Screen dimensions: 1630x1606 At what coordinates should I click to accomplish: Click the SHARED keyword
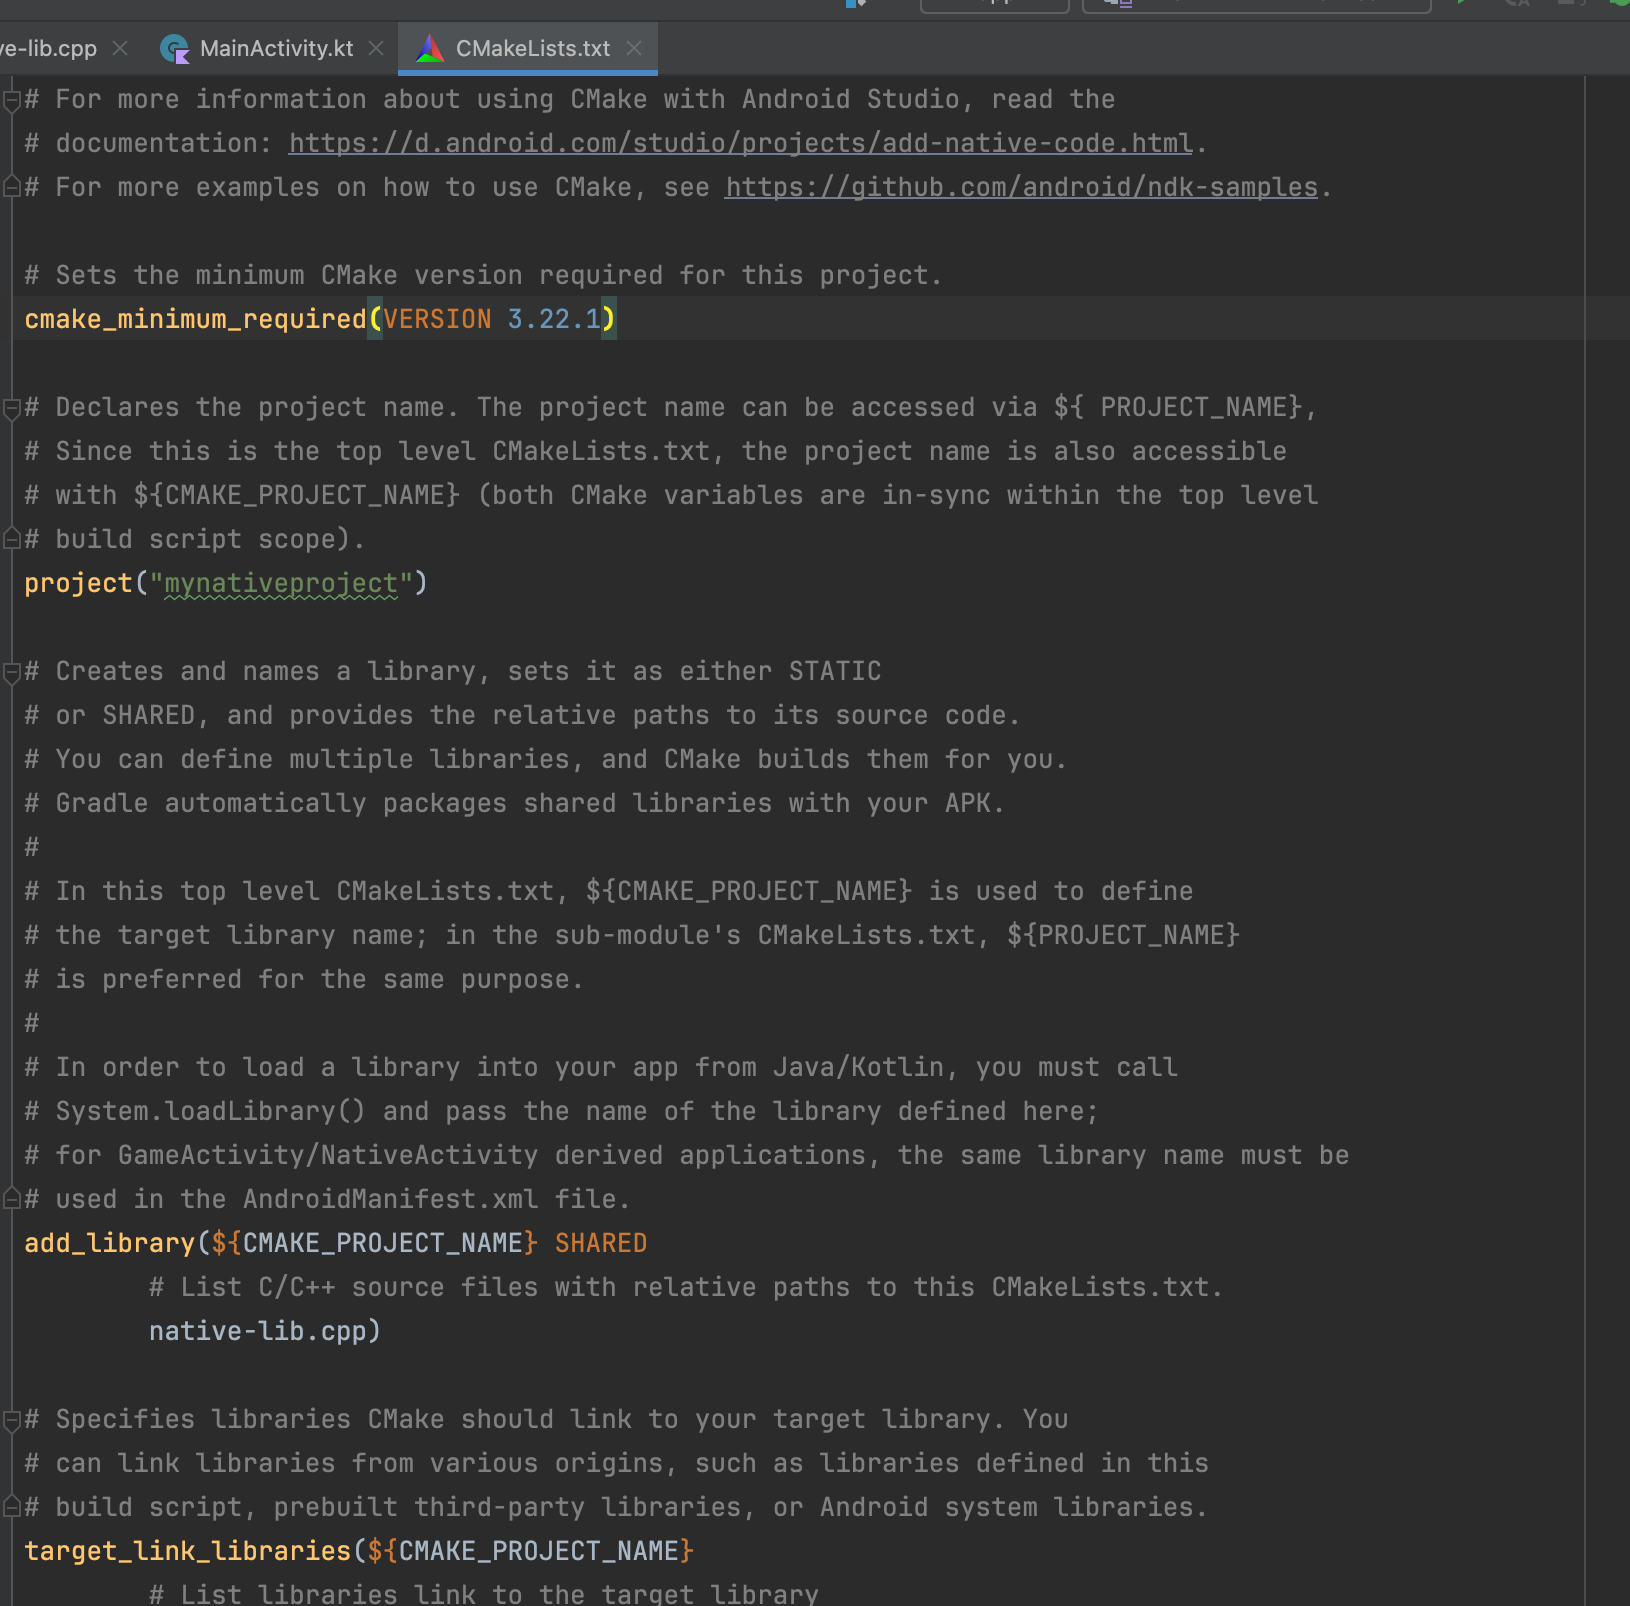point(601,1243)
